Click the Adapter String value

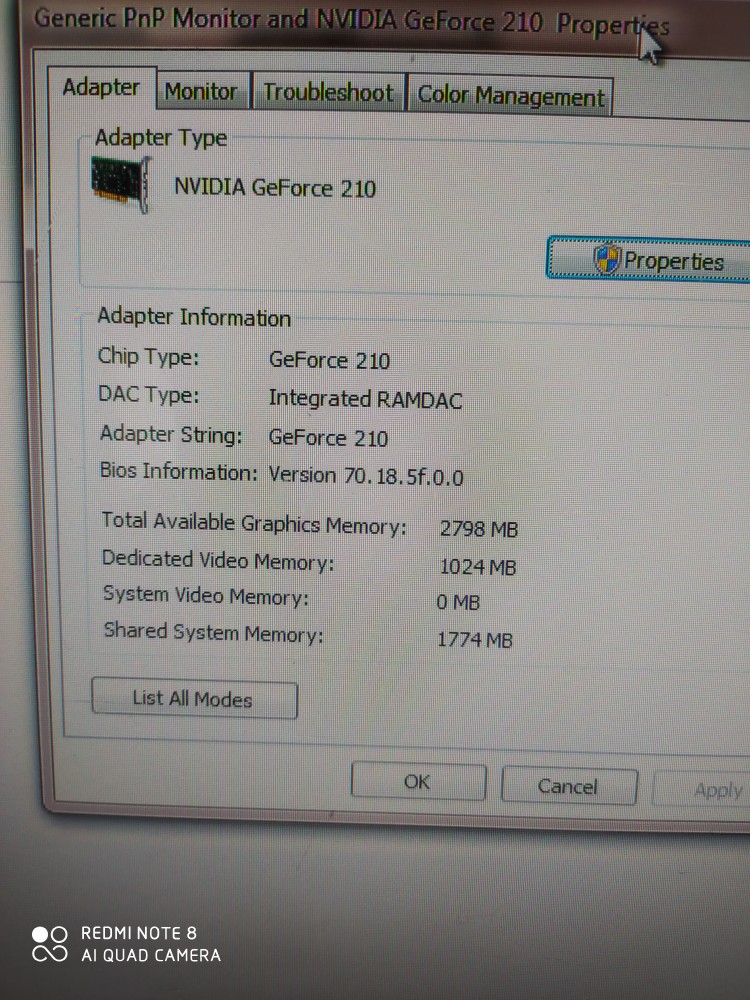(x=328, y=438)
